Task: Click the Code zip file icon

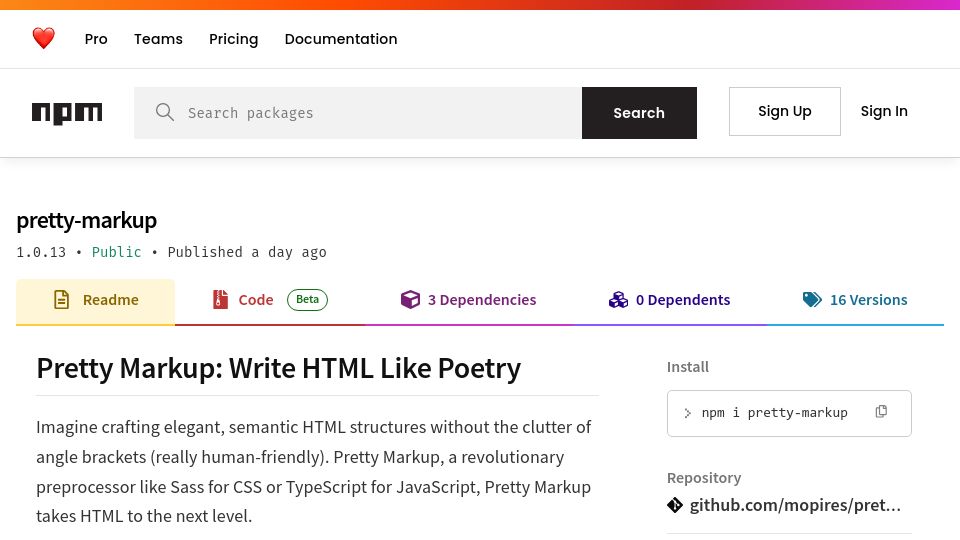Action: click(220, 299)
